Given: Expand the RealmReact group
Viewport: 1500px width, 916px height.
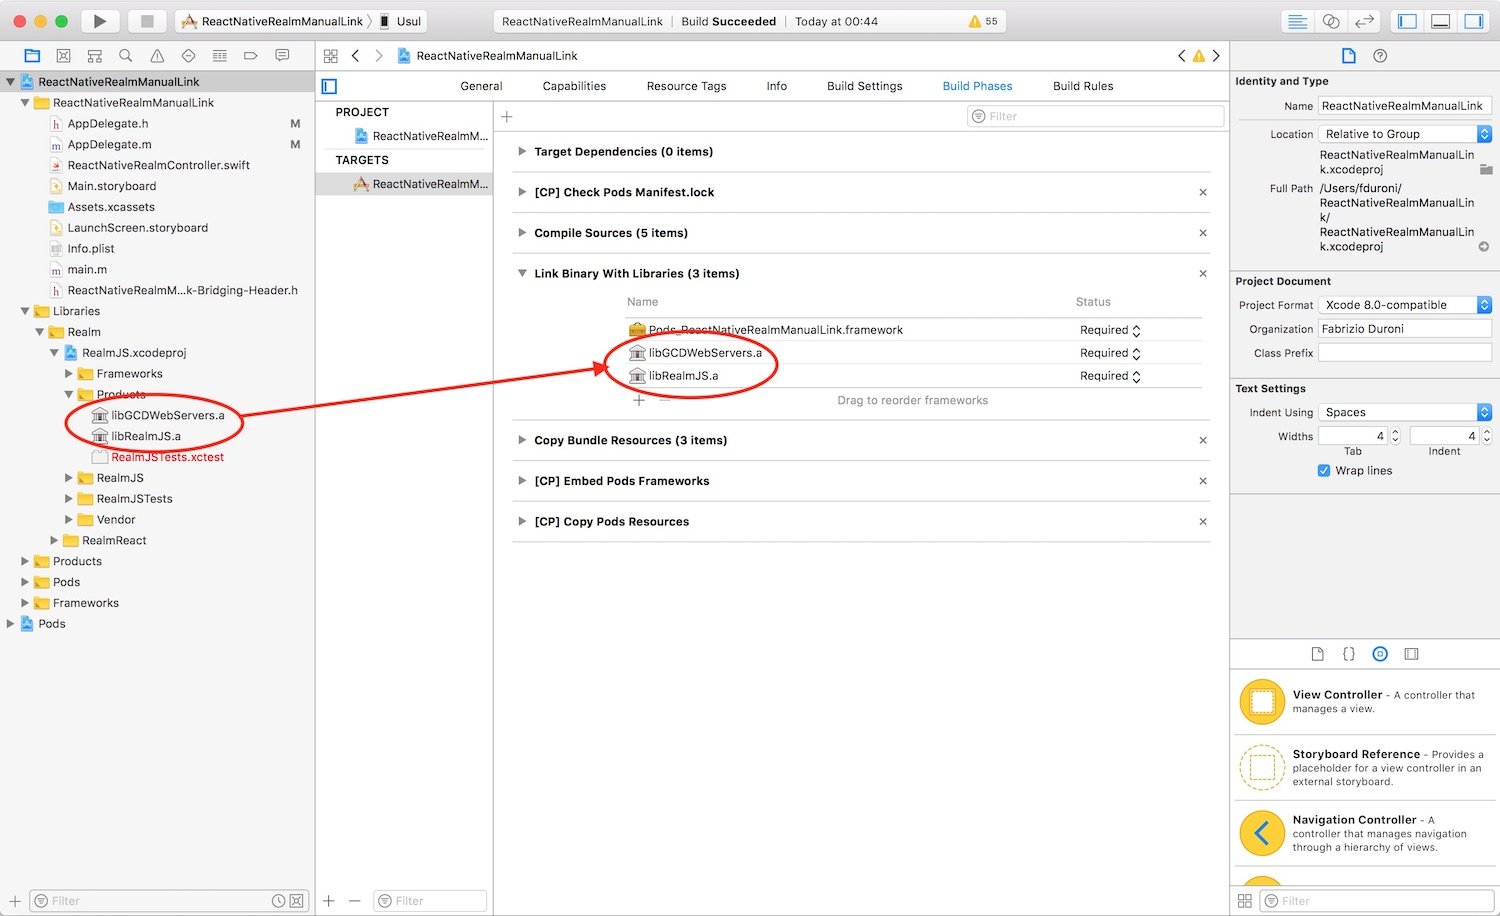Looking at the screenshot, I should [54, 541].
